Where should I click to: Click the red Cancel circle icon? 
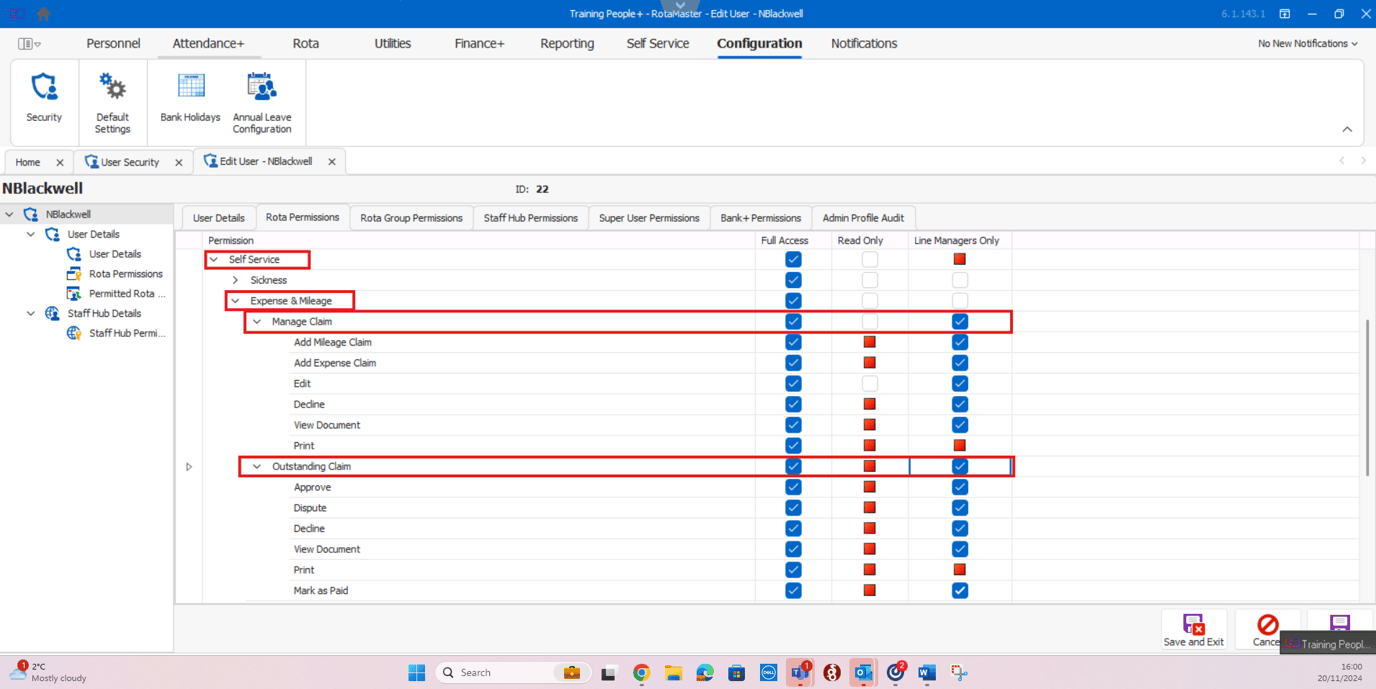click(1267, 625)
